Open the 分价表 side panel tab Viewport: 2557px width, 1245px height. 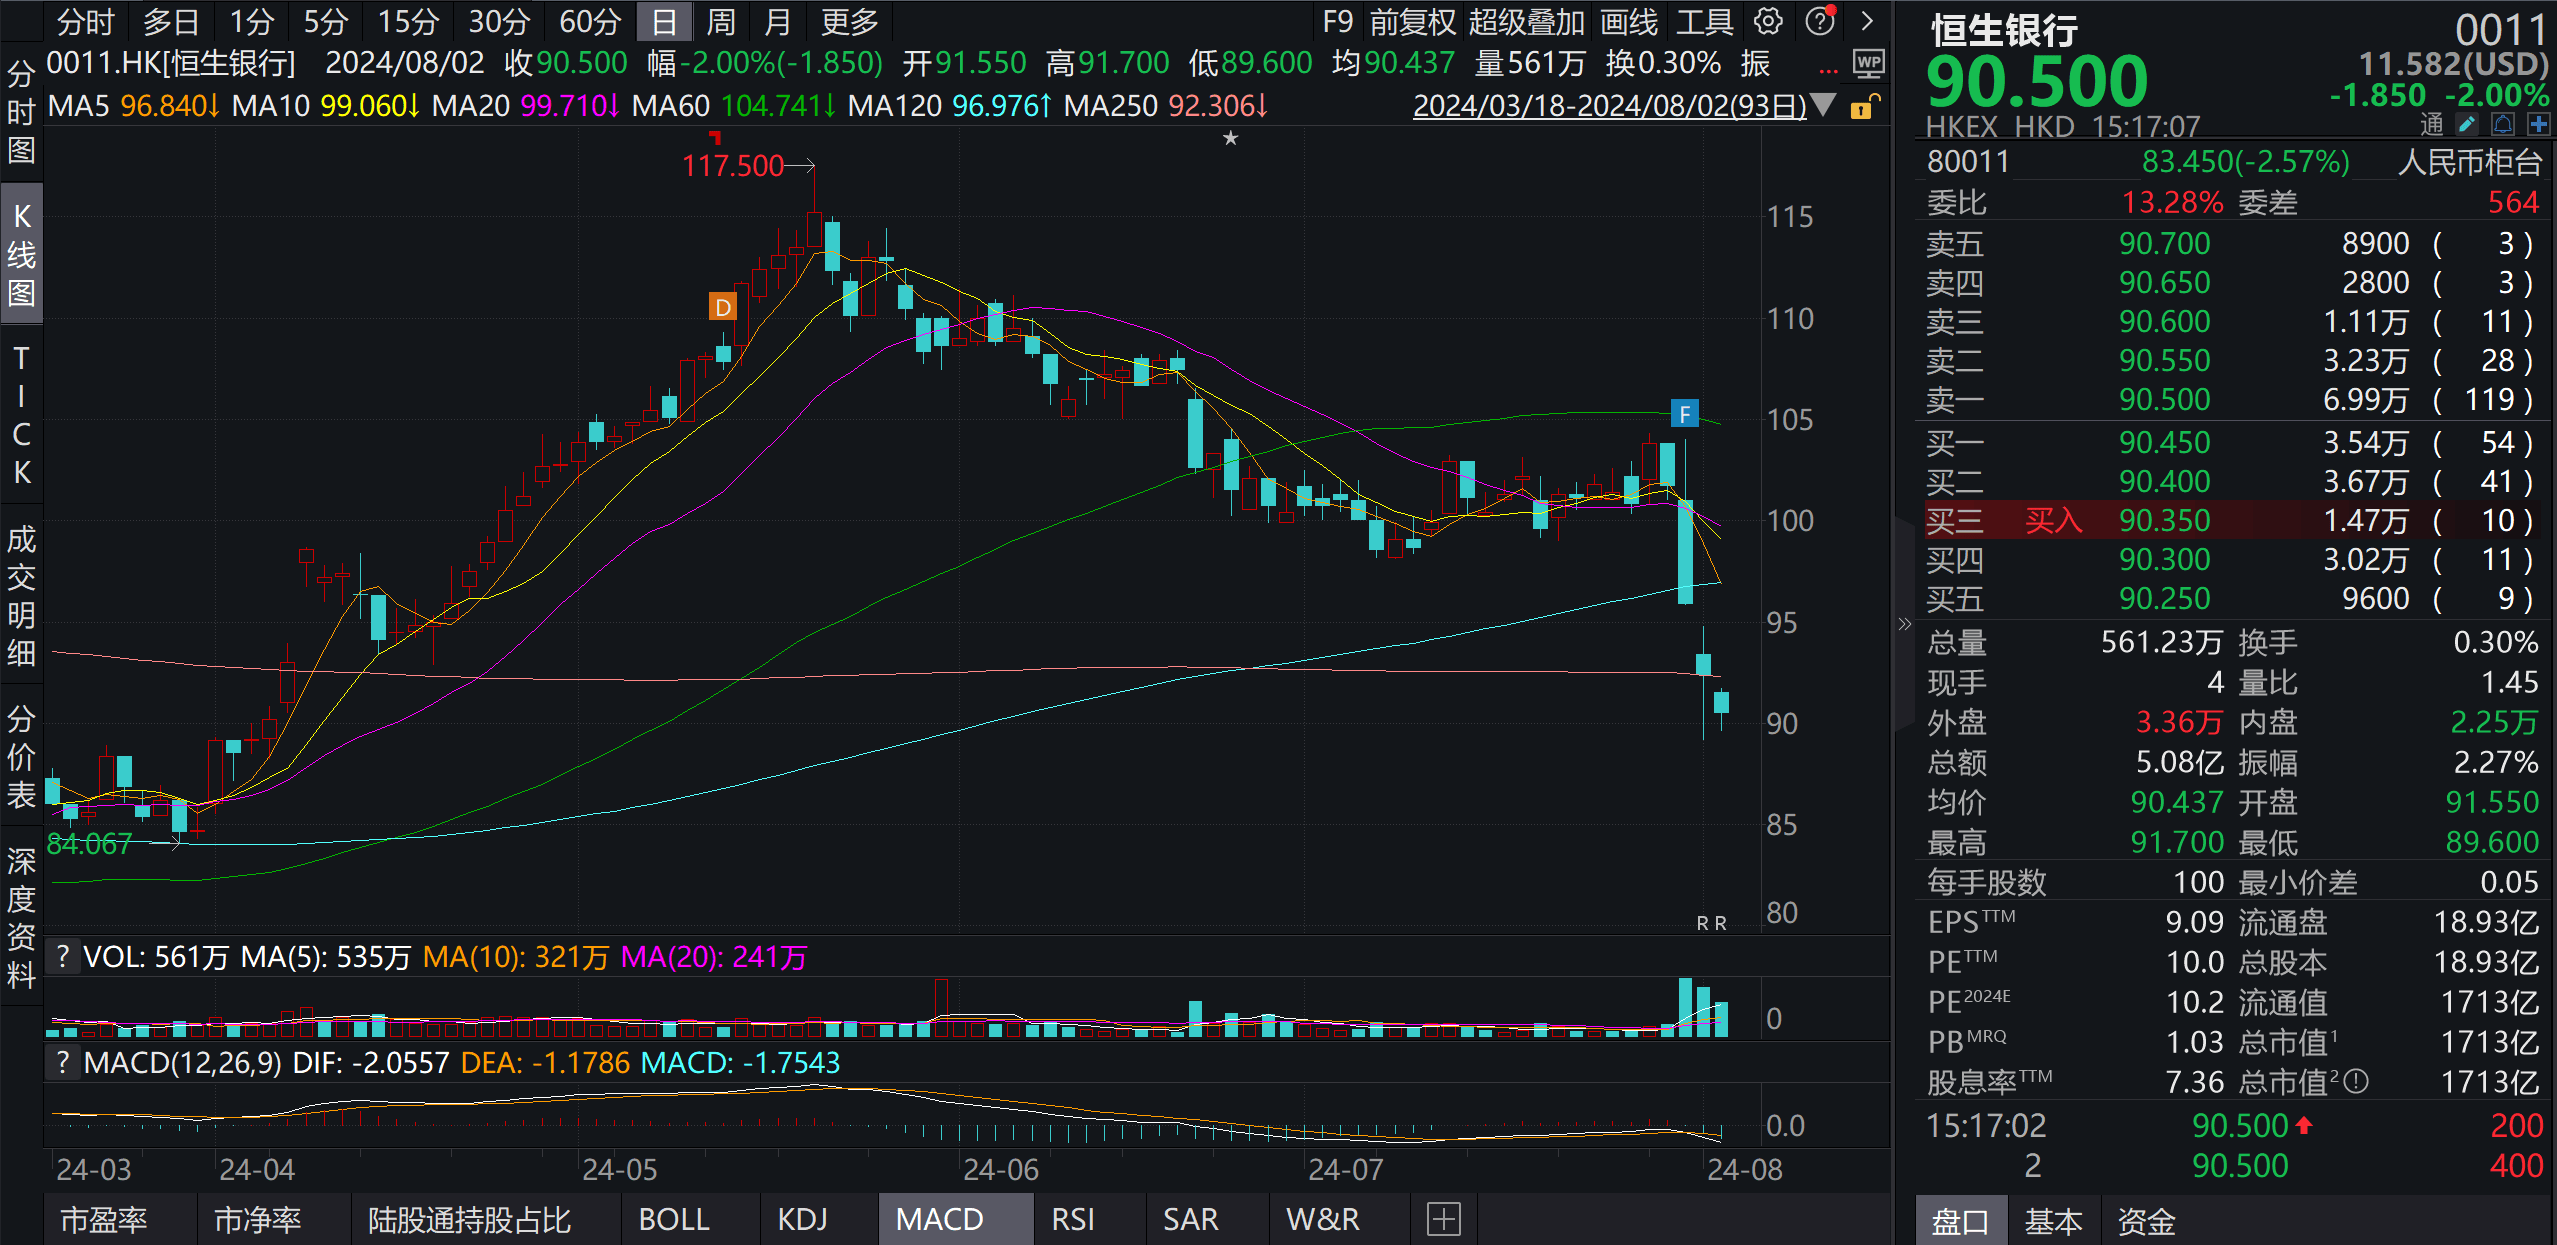pyautogui.click(x=21, y=757)
